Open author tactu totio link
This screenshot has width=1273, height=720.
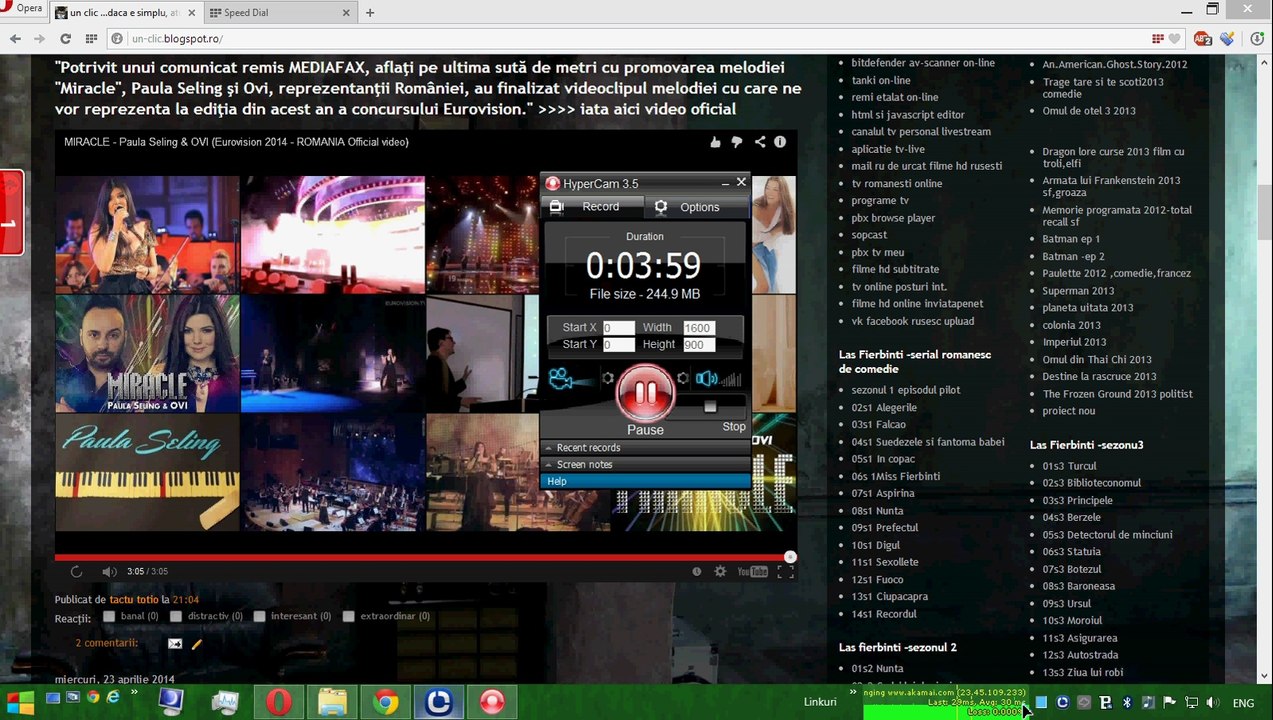tap(134, 600)
